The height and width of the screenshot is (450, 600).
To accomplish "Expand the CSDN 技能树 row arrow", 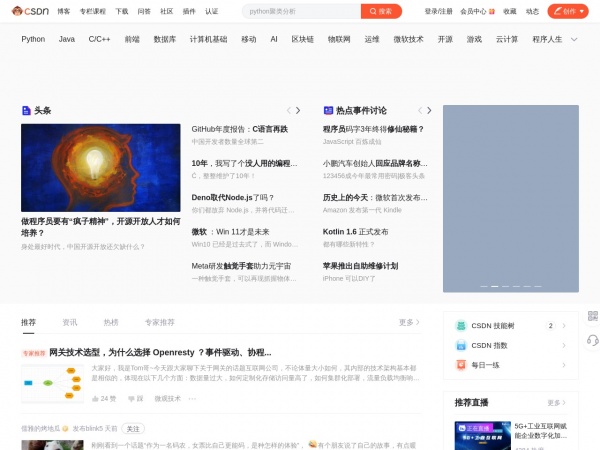I will click(564, 326).
